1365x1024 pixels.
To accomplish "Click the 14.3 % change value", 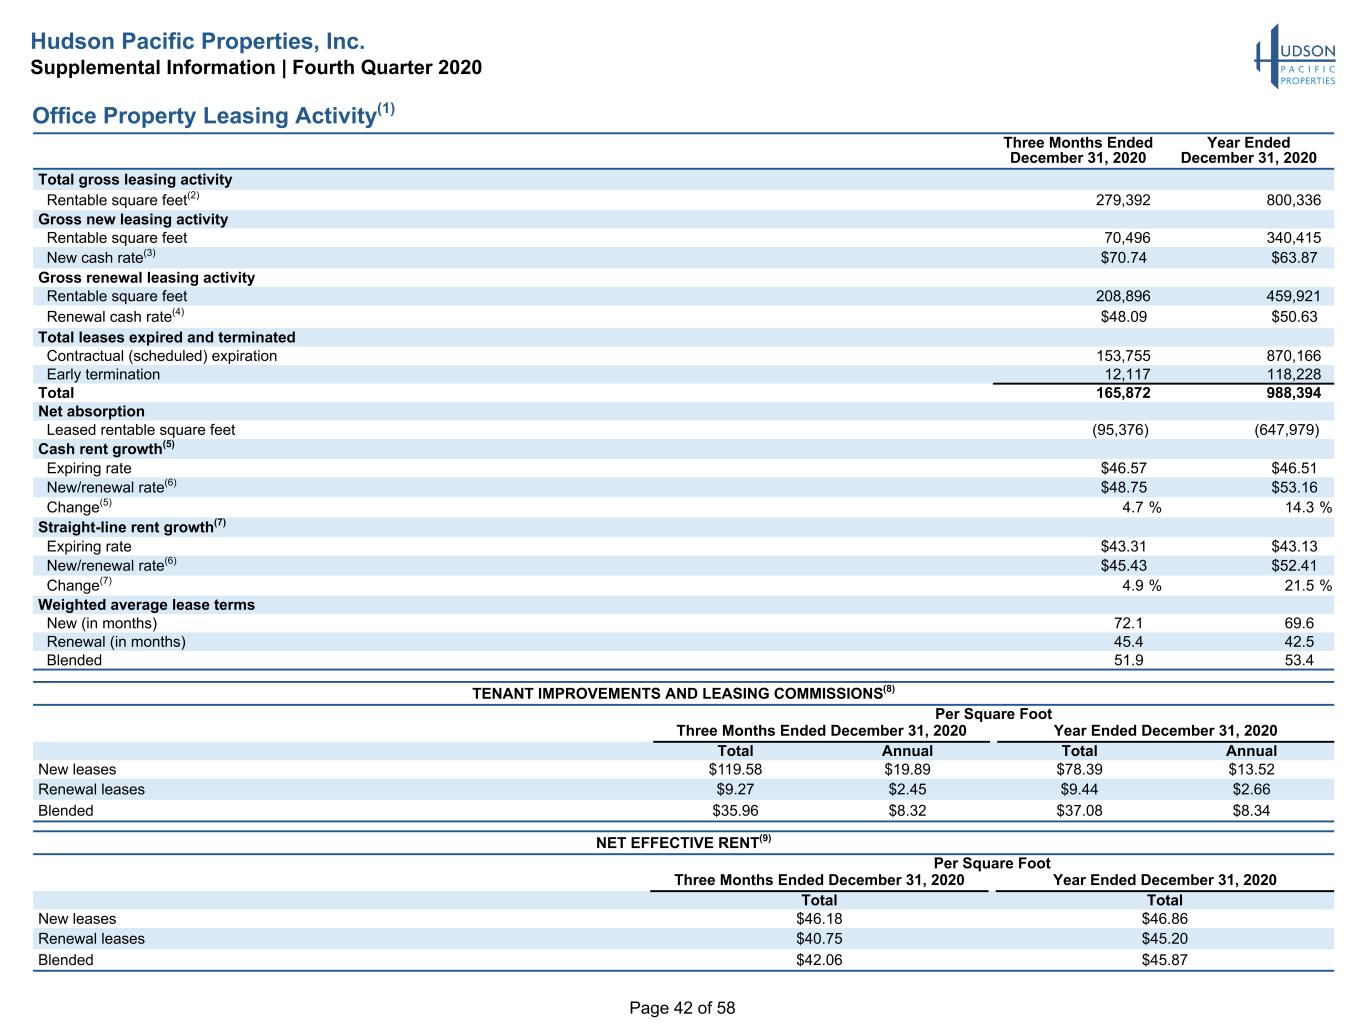I will point(1308,507).
